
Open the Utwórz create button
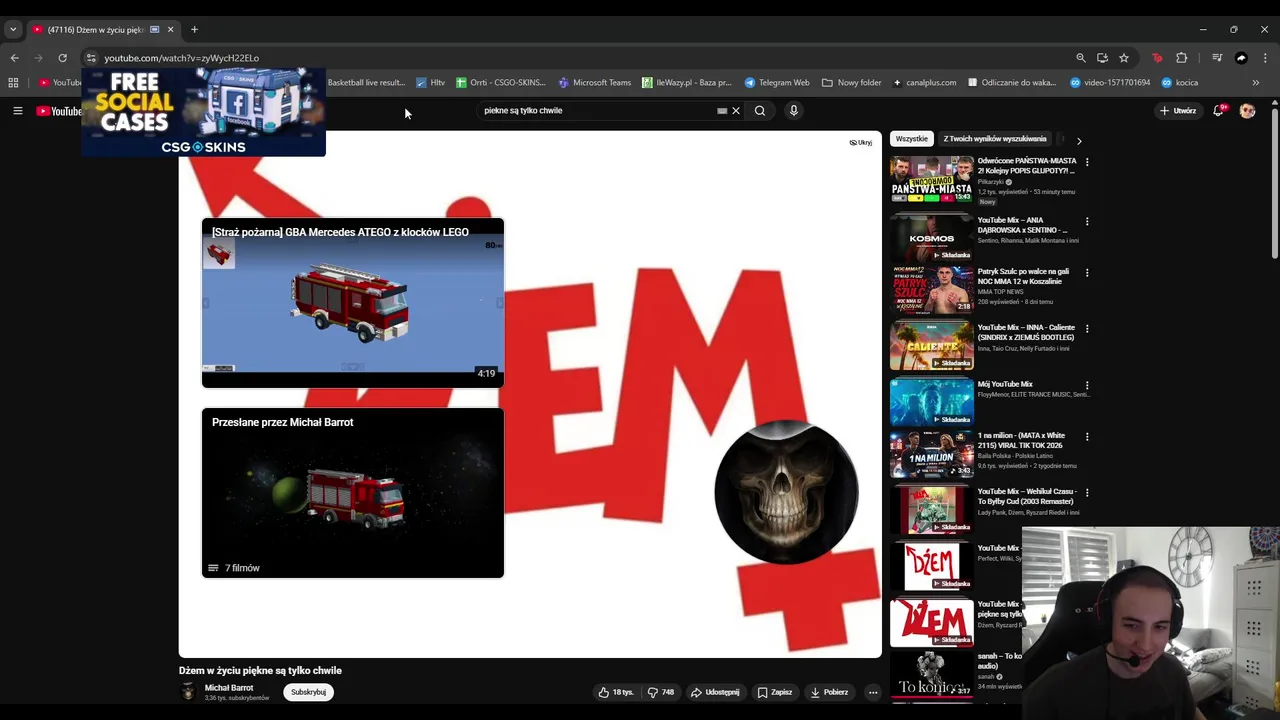(1178, 111)
